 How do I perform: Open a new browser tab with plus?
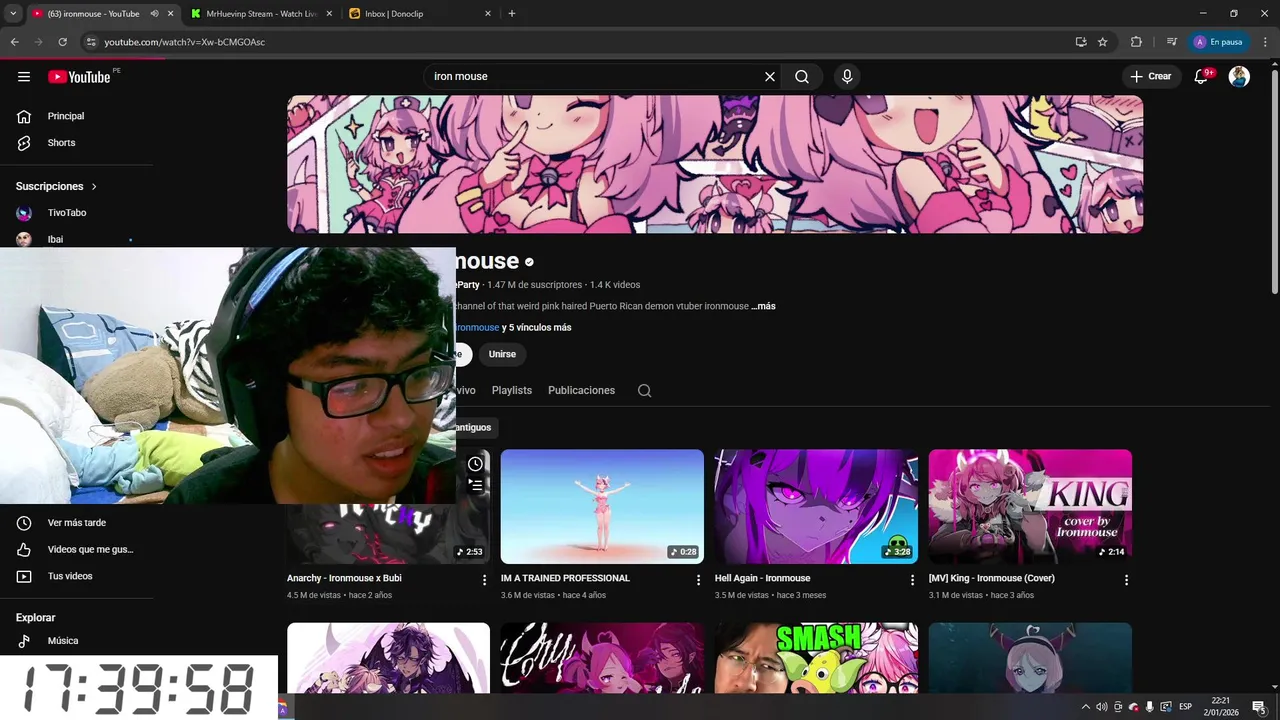pos(512,14)
